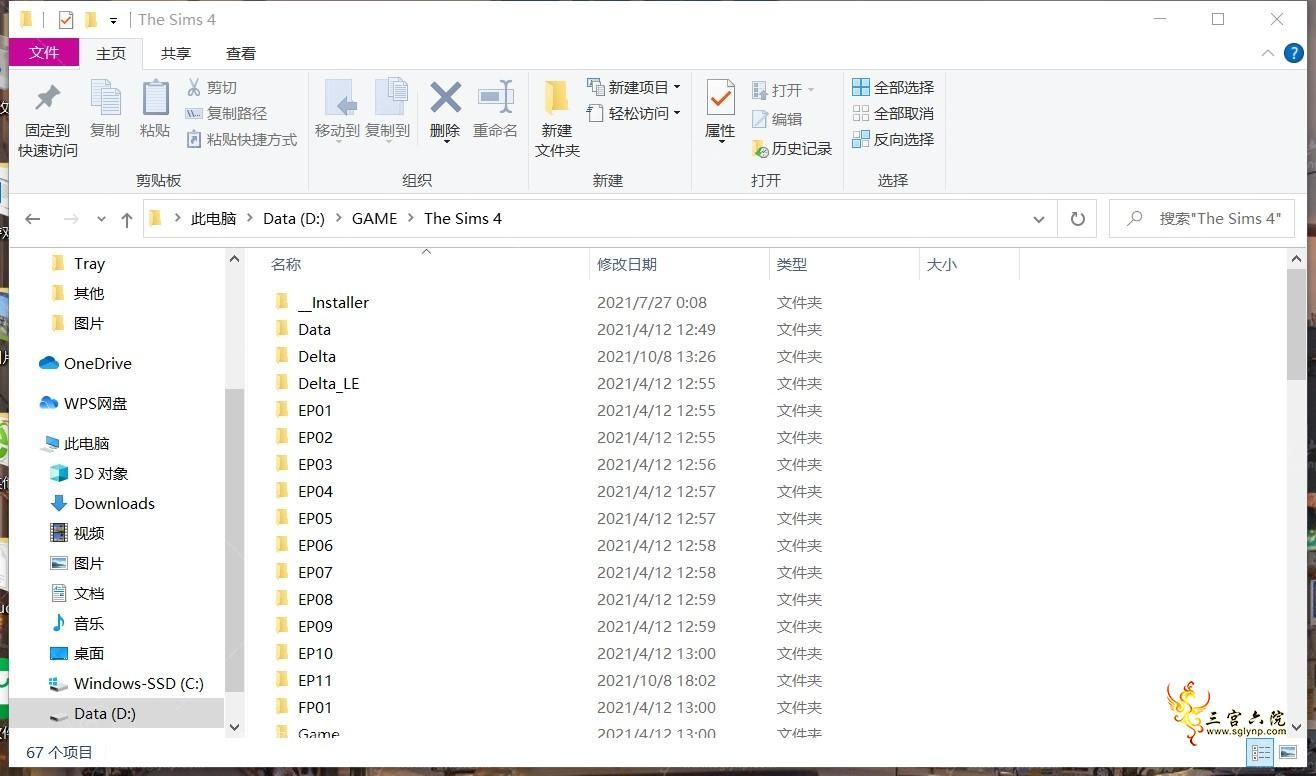Select Windows-SSD (C:) drive
The height and width of the screenshot is (776, 1316).
coord(138,683)
